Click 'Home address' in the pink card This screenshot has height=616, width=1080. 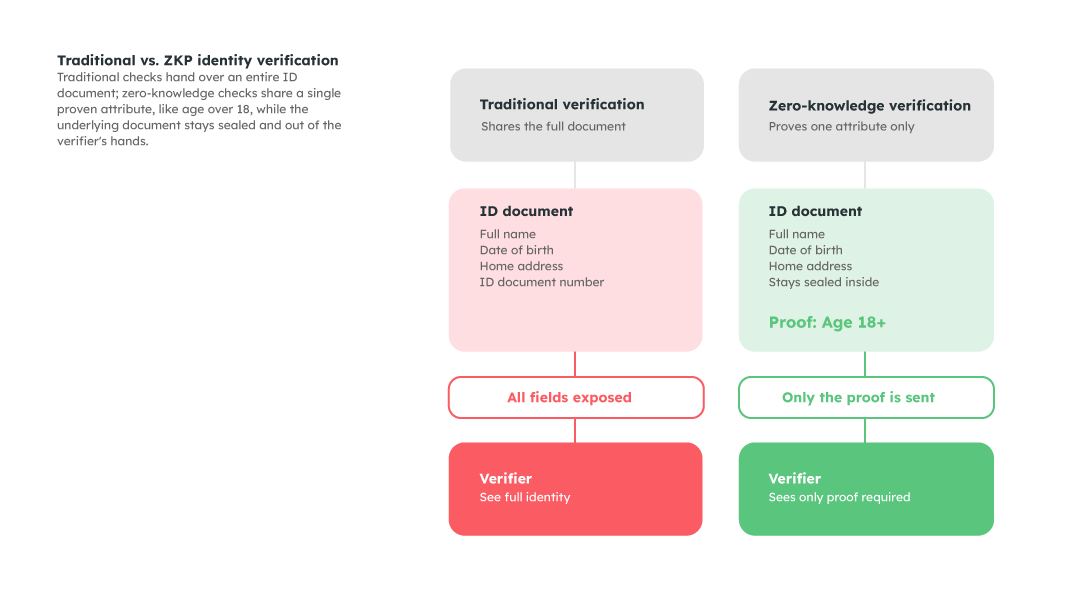click(x=521, y=266)
